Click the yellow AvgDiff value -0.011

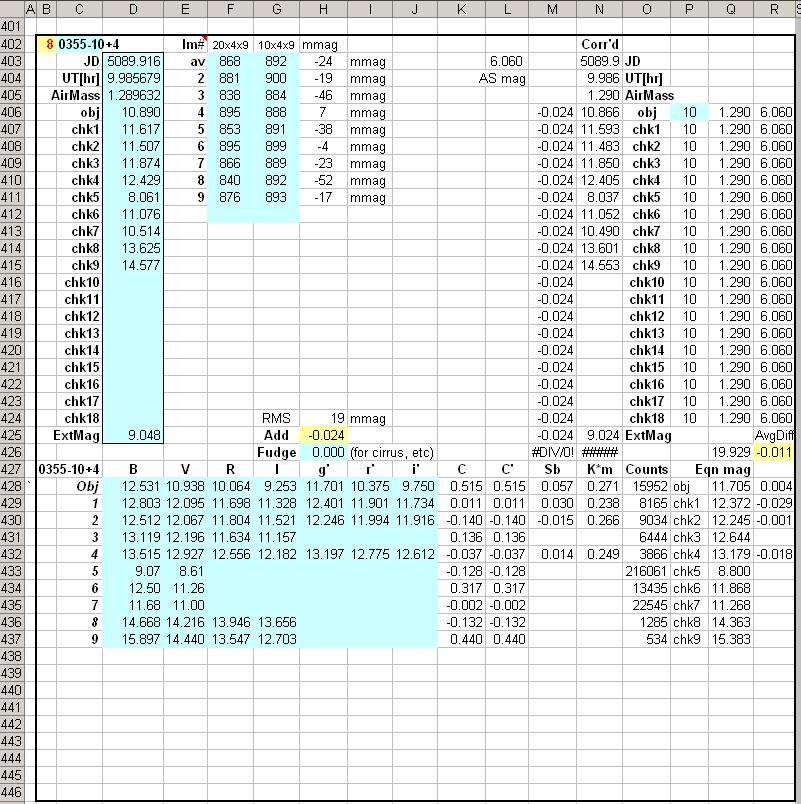coord(774,452)
